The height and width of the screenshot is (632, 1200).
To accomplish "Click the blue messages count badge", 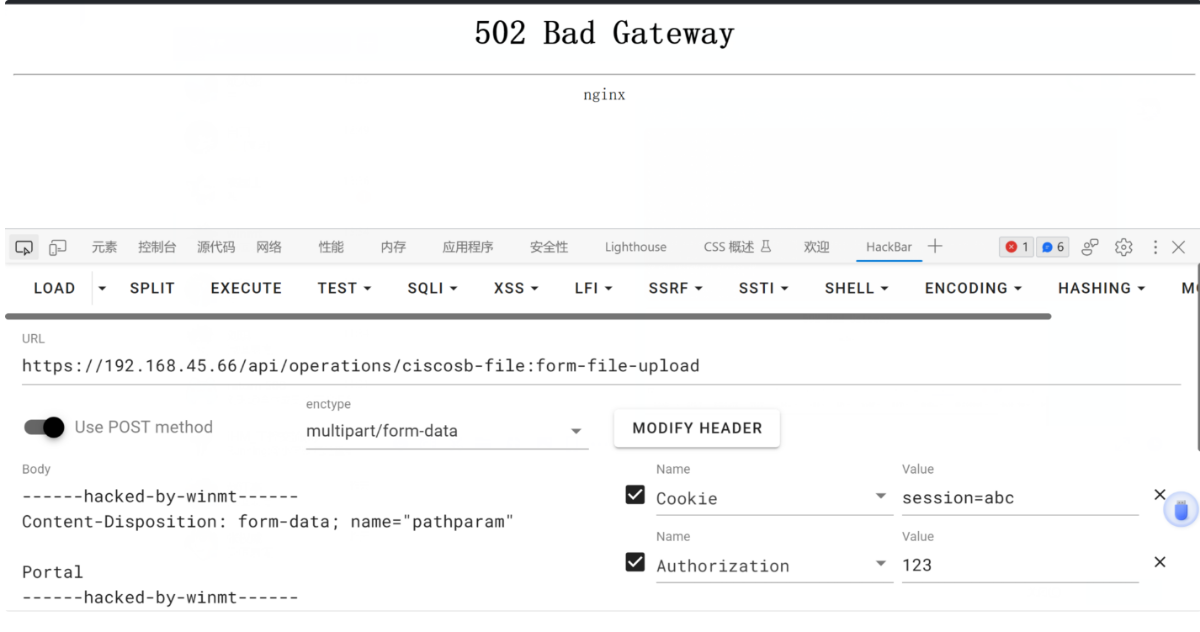I will (x=1053, y=247).
